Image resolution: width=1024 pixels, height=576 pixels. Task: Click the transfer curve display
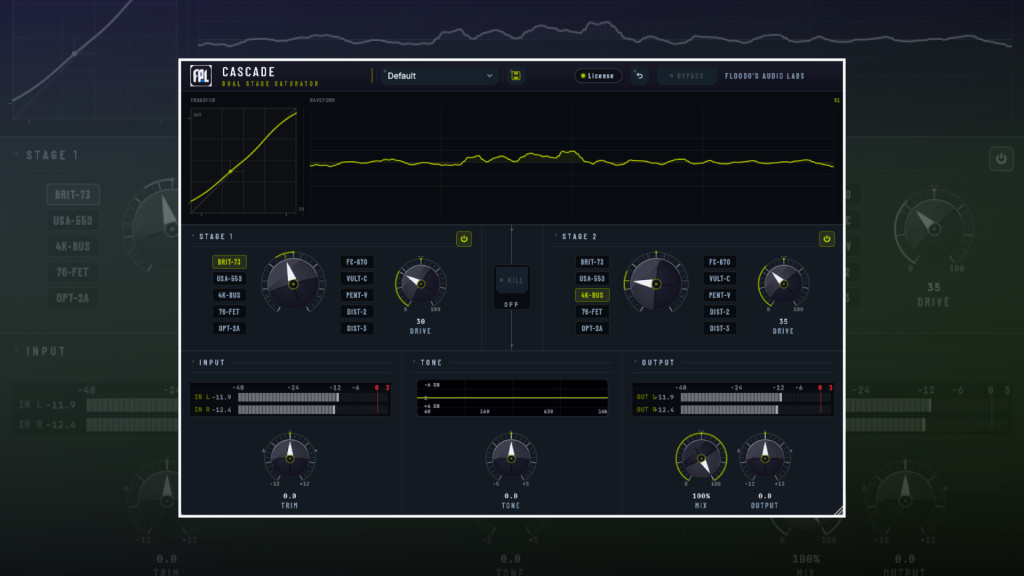tap(244, 161)
